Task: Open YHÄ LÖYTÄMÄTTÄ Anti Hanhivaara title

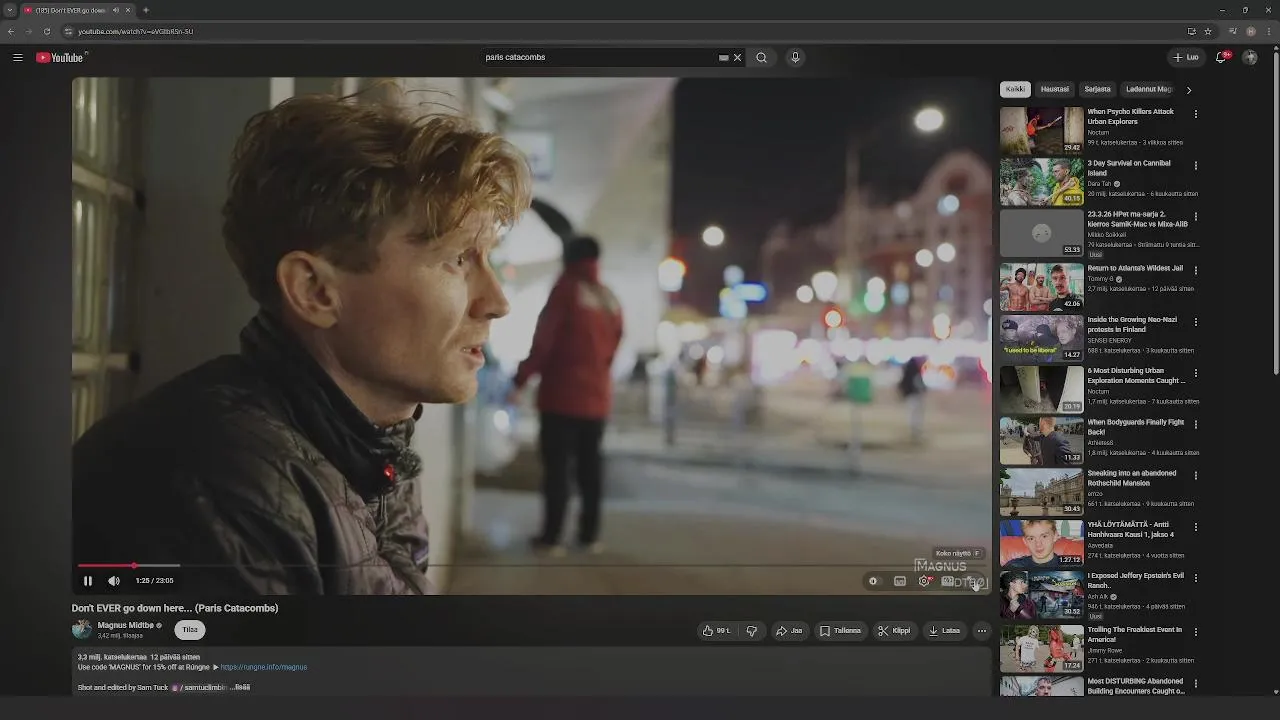Action: click(x=1131, y=530)
